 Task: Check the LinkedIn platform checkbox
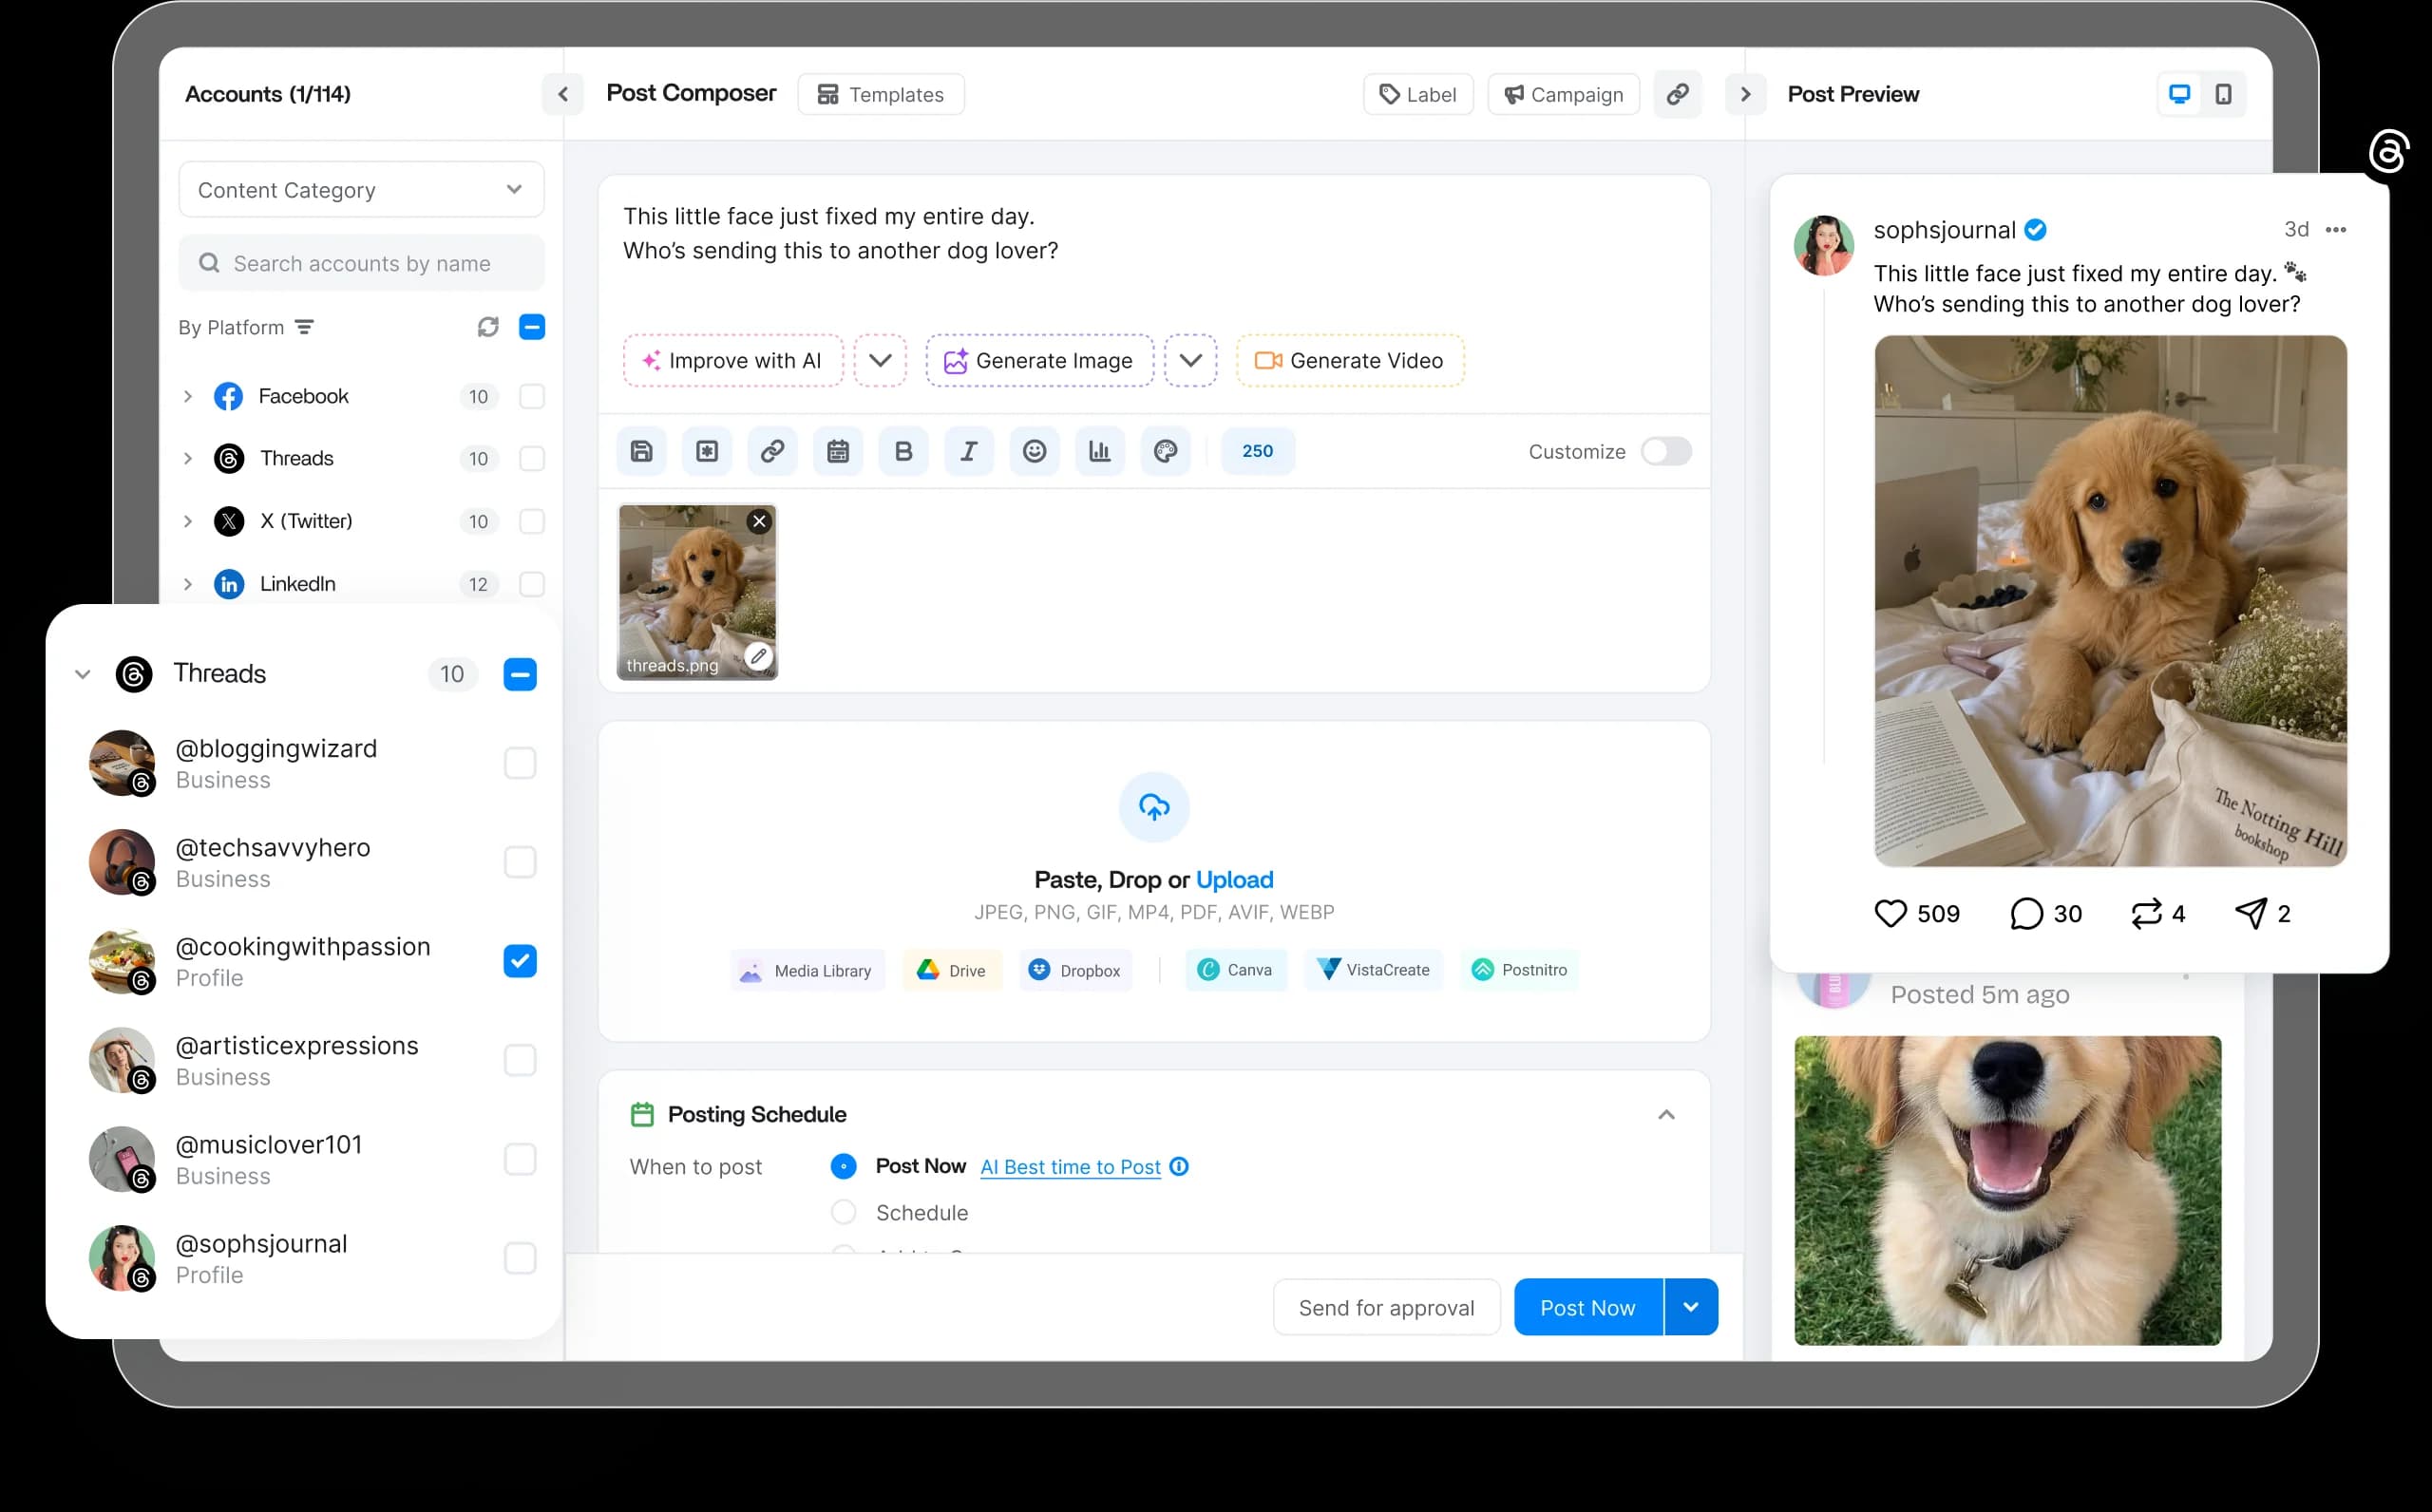click(x=532, y=584)
